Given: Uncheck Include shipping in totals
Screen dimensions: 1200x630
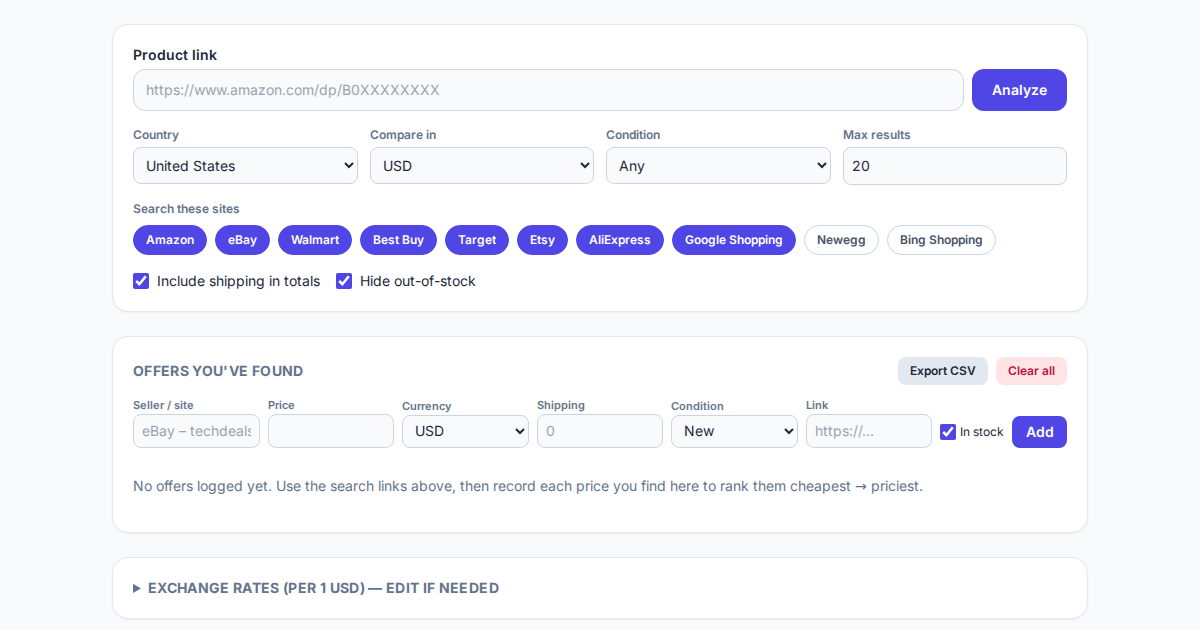Looking at the screenshot, I should [141, 281].
